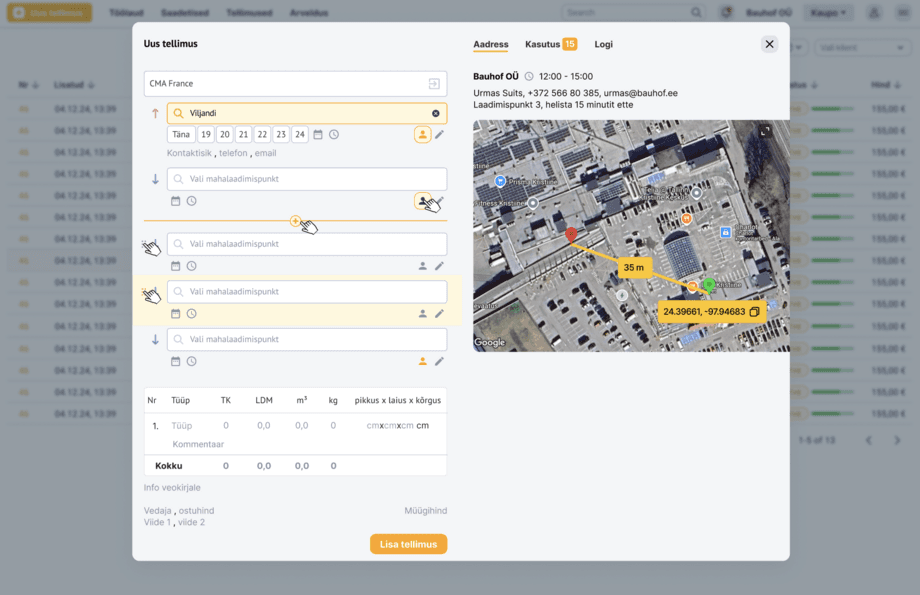Toggle the orange-bordered contact person icon in the Viljandi row

click(422, 134)
